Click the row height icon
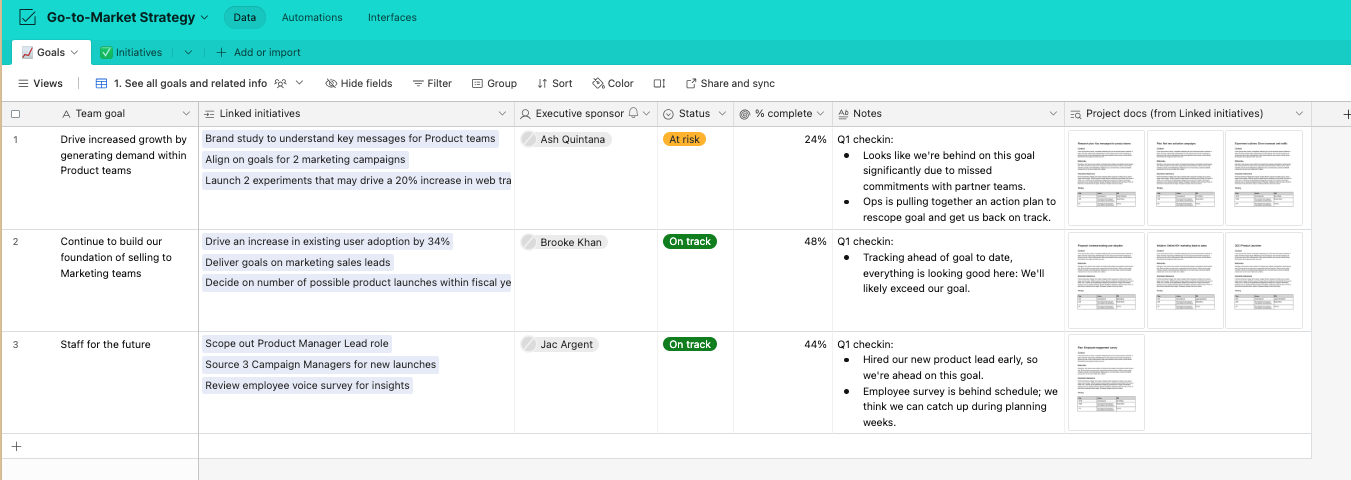The height and width of the screenshot is (480, 1351). [x=659, y=84]
